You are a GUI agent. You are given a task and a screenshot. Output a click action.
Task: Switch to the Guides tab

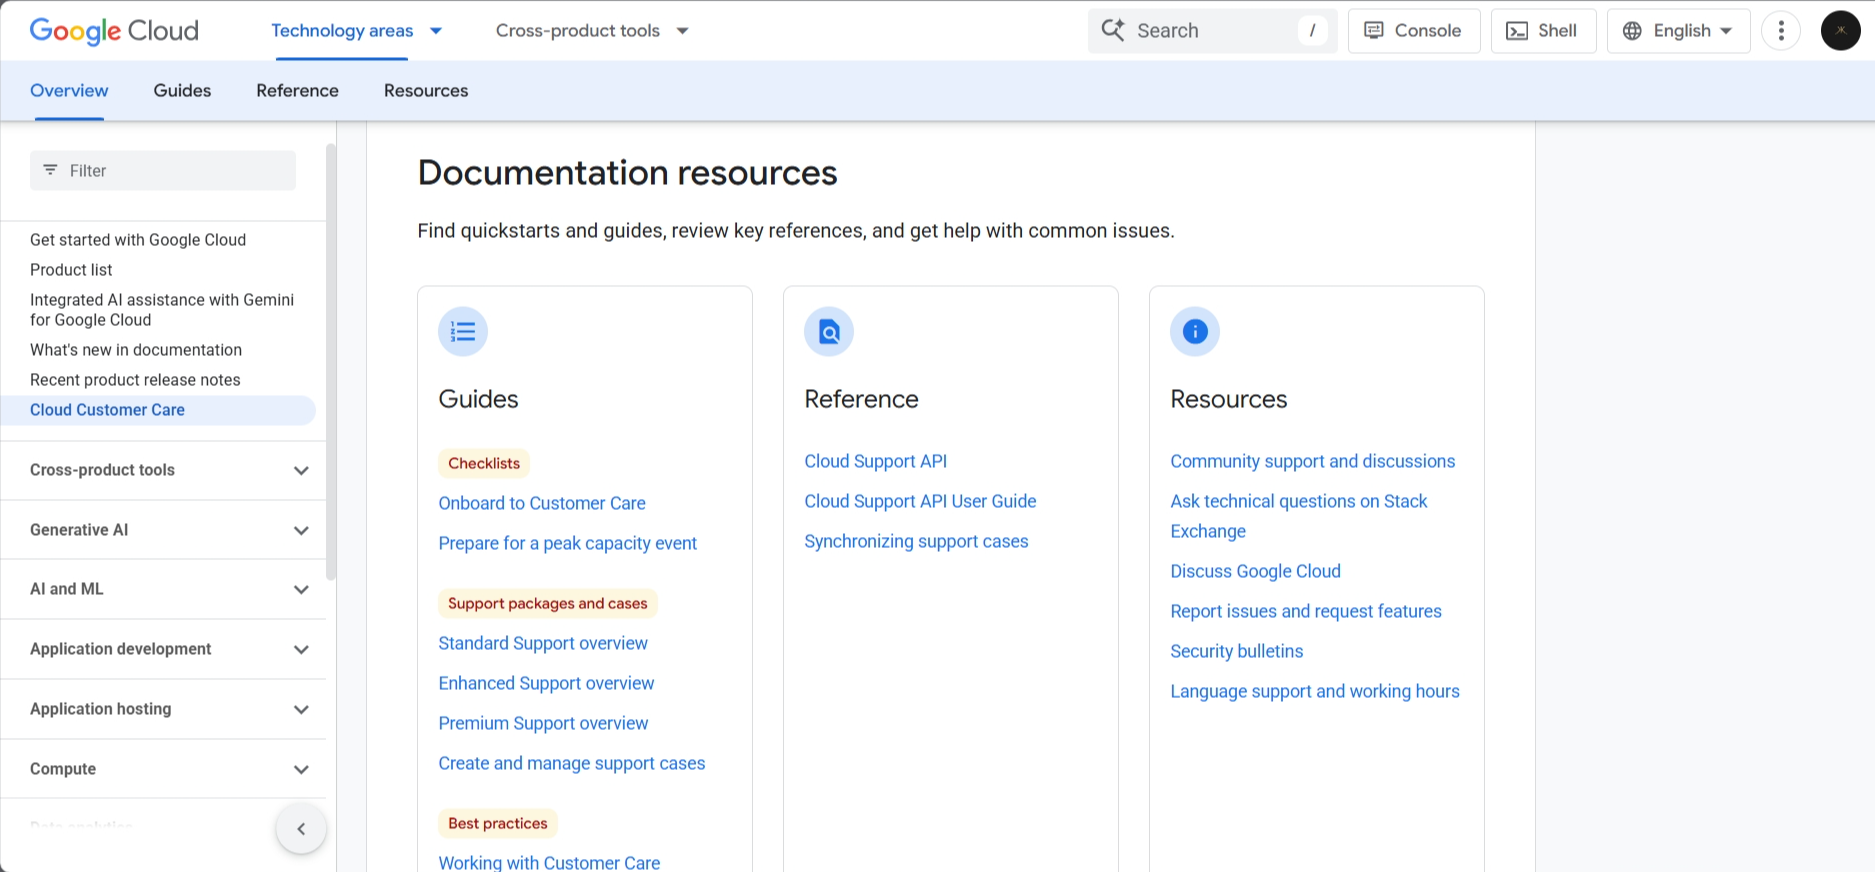(x=182, y=91)
